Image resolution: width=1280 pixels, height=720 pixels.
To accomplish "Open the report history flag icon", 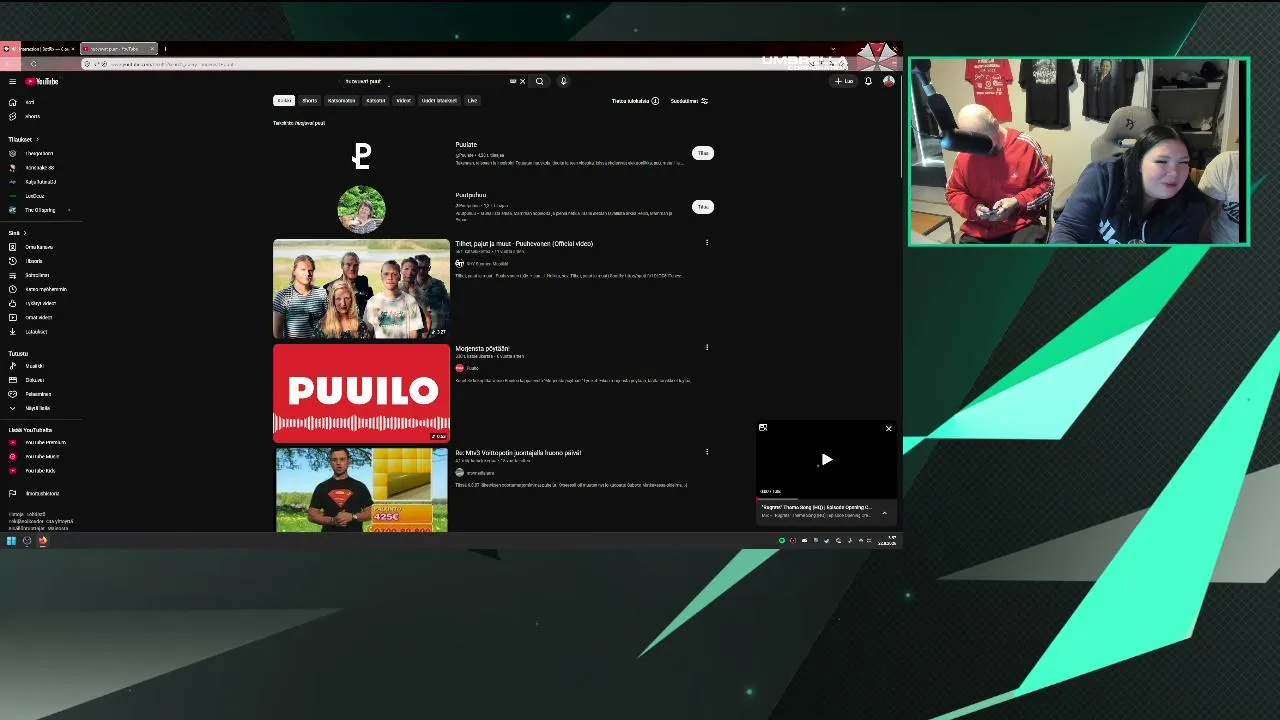I will 12,493.
